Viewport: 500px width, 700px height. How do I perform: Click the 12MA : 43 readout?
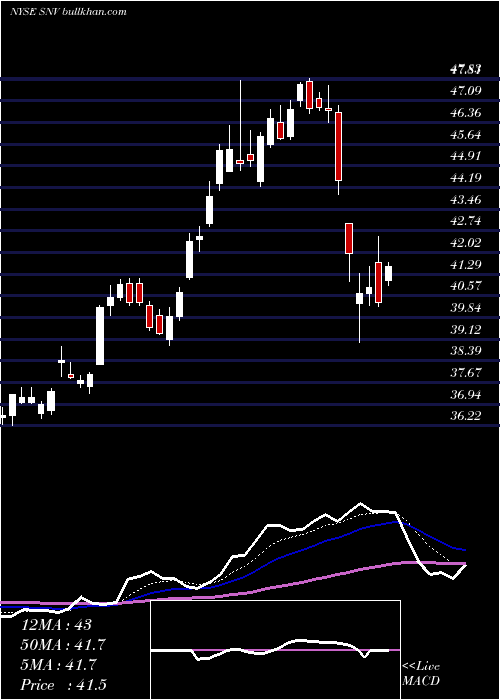[x=56, y=625]
